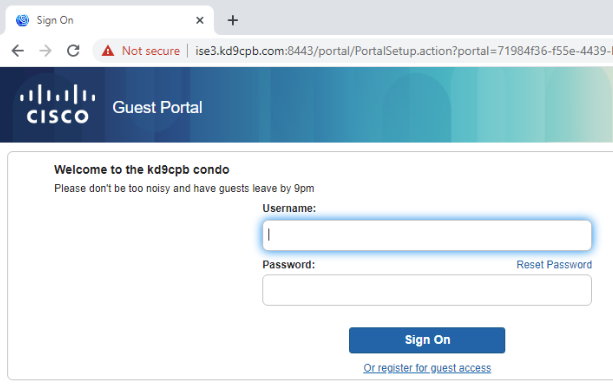Close the Sign On tab
This screenshot has width=613, height=384.
pyautogui.click(x=200, y=20)
